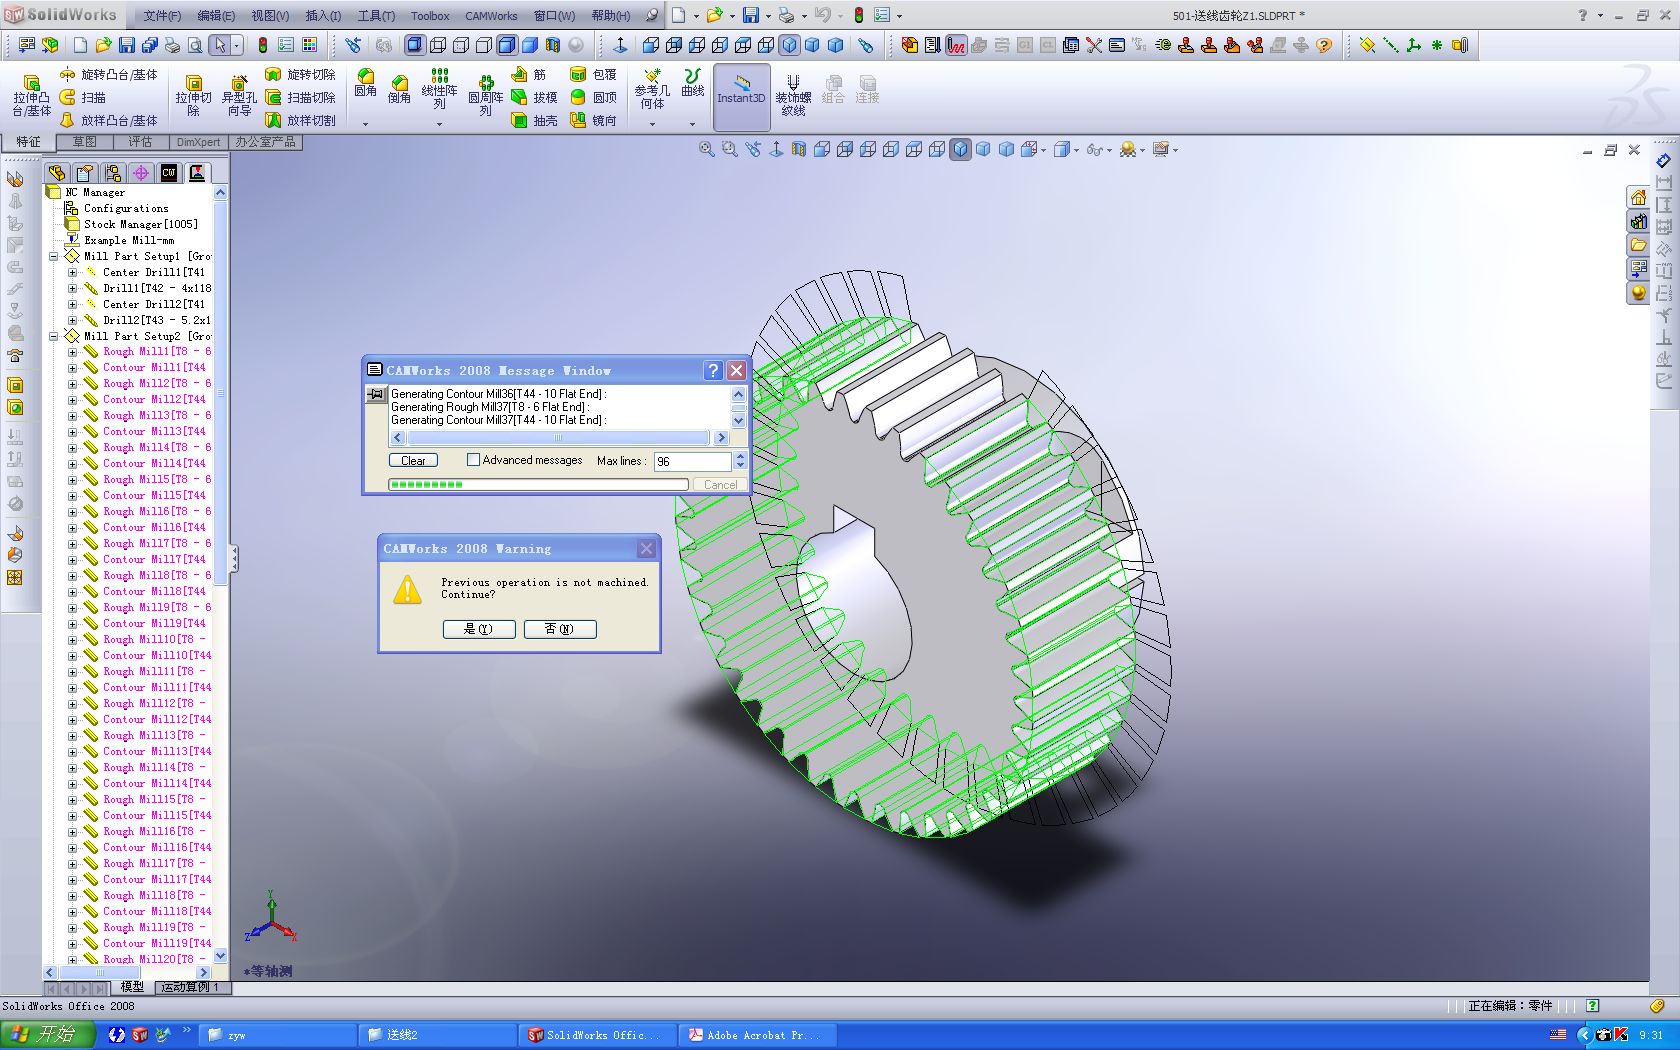This screenshot has width=1680, height=1050.
Task: Toggle section view in the standard toolbar
Action: click(x=553, y=45)
